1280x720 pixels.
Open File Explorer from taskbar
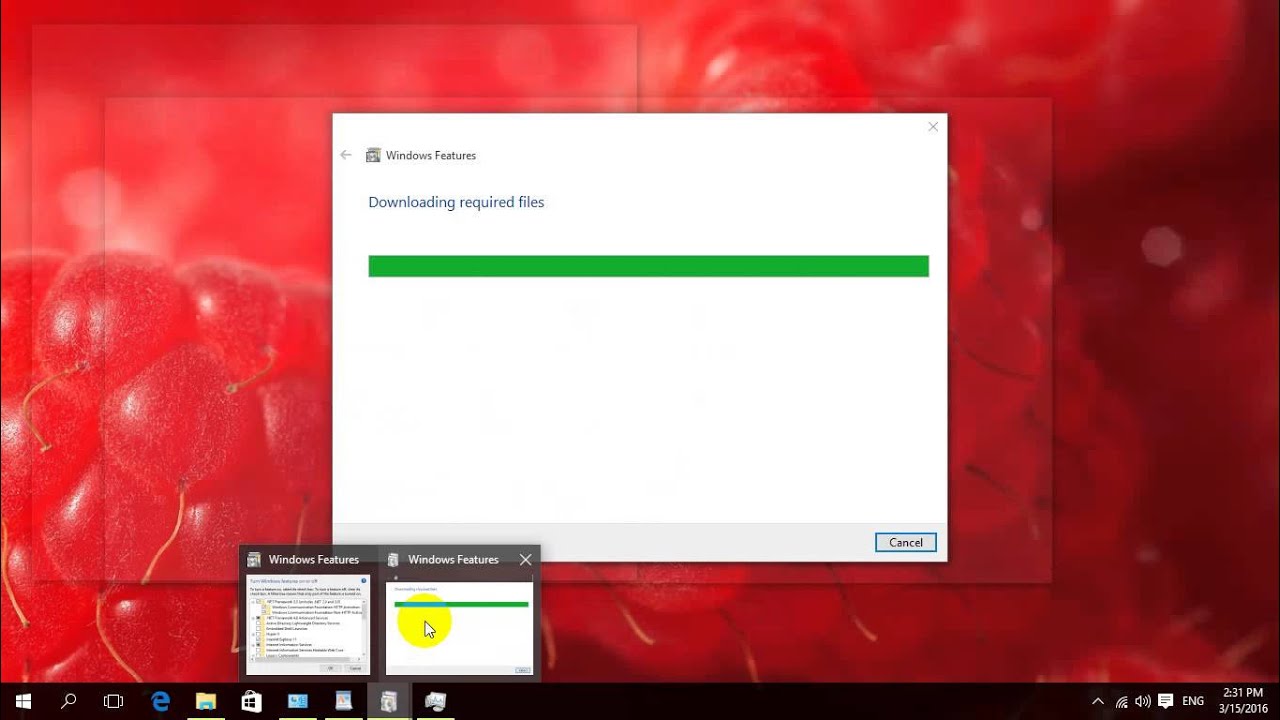click(206, 702)
